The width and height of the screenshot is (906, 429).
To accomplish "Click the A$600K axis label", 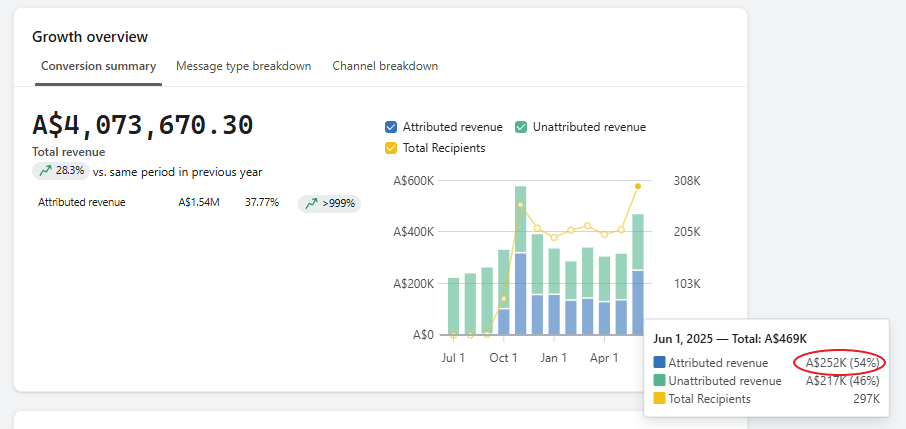I will pos(414,181).
